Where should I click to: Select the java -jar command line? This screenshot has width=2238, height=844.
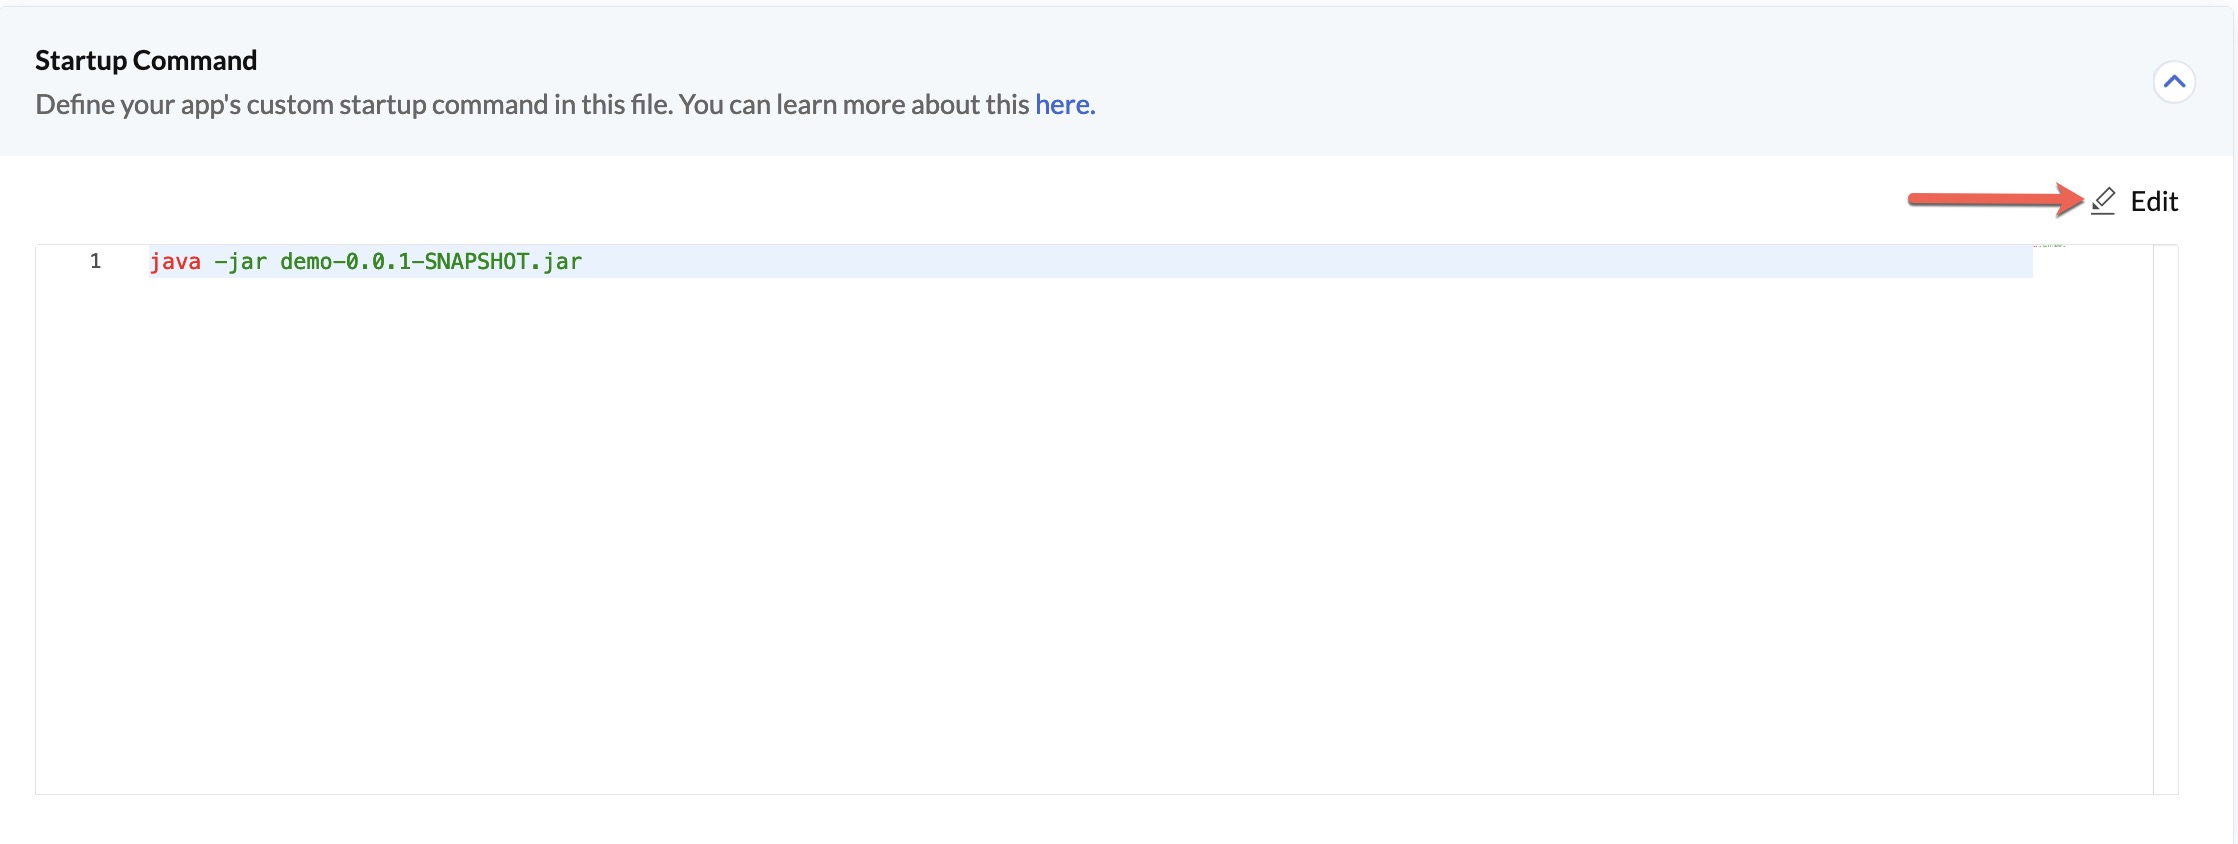click(x=366, y=262)
